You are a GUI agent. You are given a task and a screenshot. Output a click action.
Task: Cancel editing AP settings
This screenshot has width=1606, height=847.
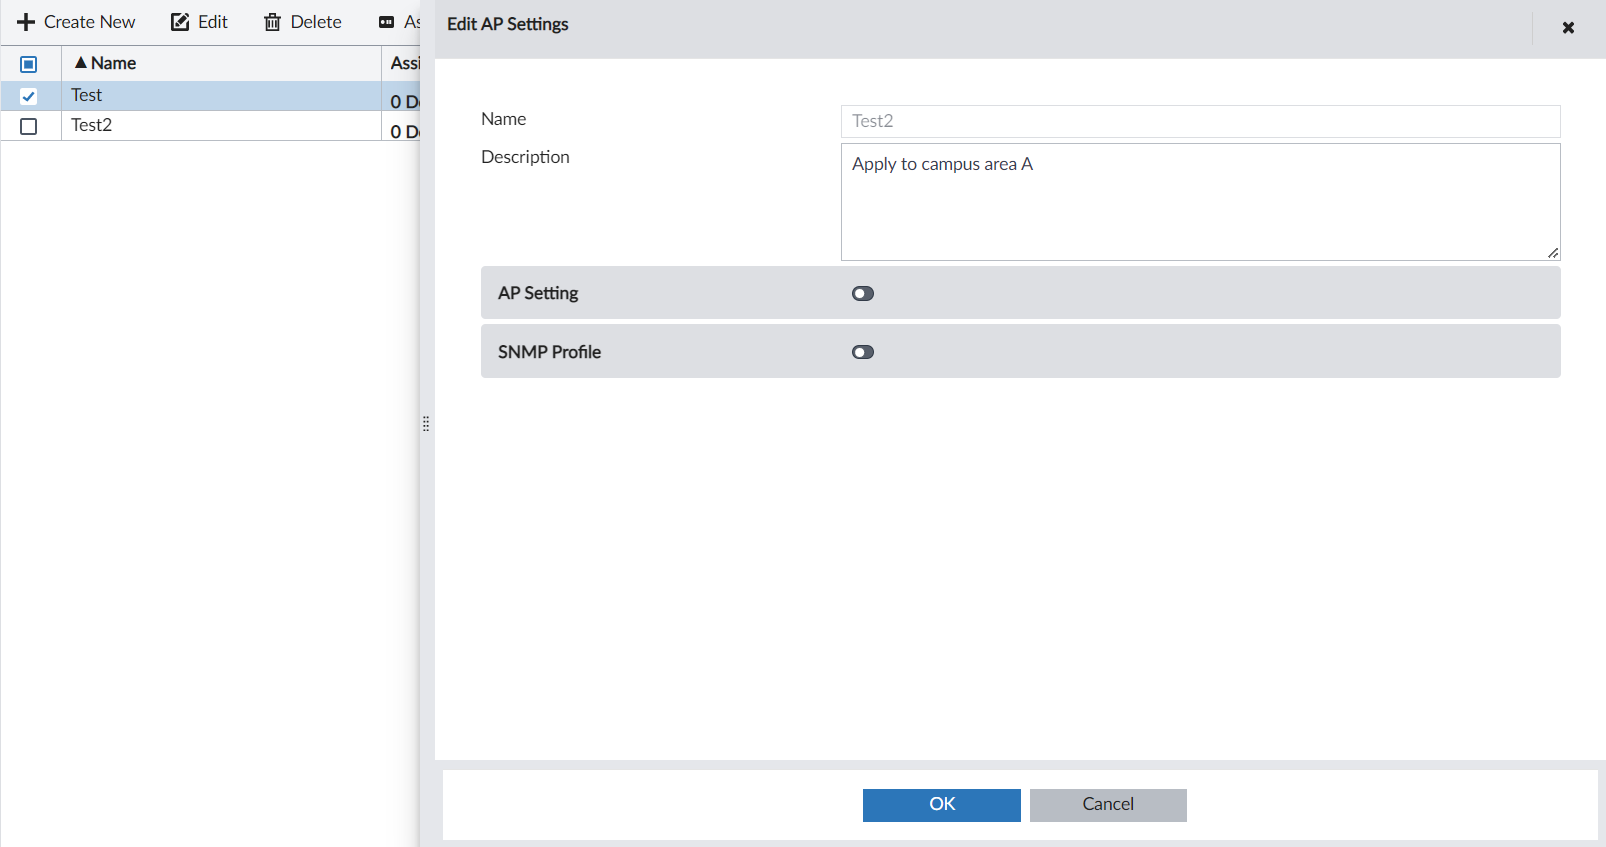pos(1108,805)
